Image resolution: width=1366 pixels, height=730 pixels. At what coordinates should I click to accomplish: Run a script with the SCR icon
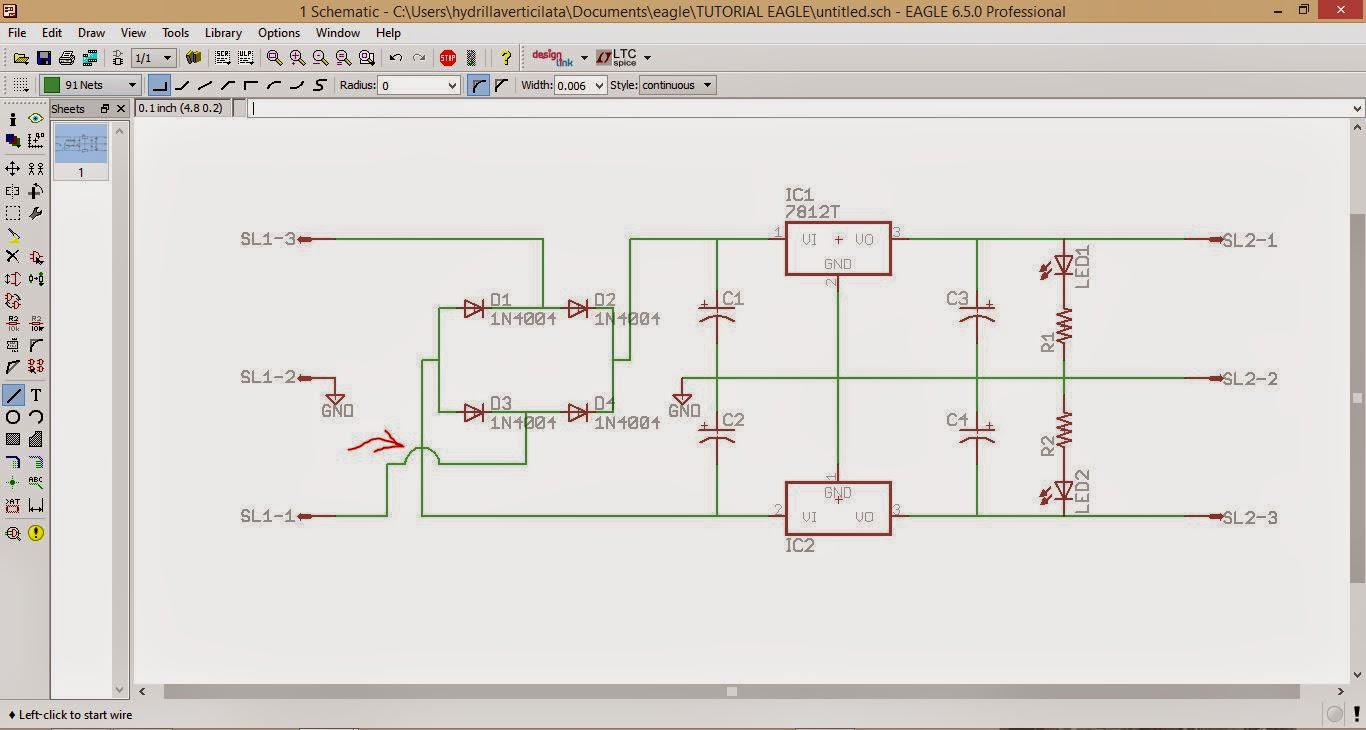pos(222,57)
